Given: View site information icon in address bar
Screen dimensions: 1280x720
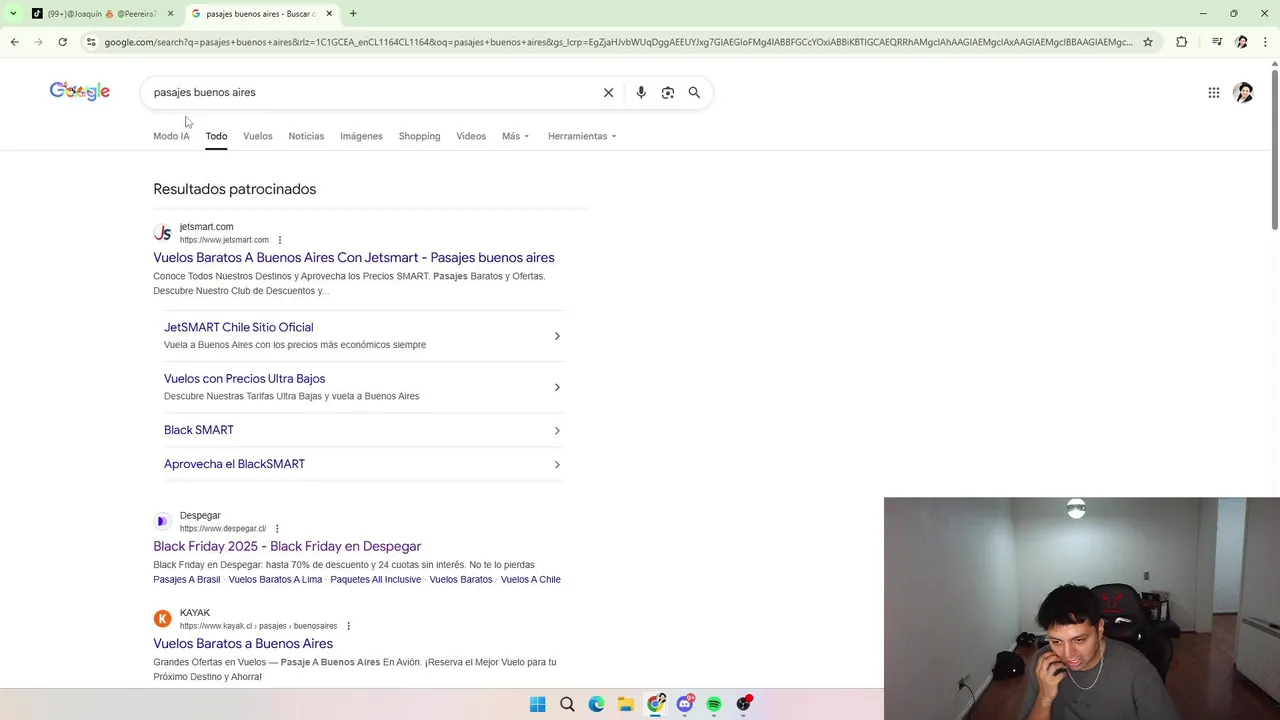Looking at the screenshot, I should tap(91, 42).
